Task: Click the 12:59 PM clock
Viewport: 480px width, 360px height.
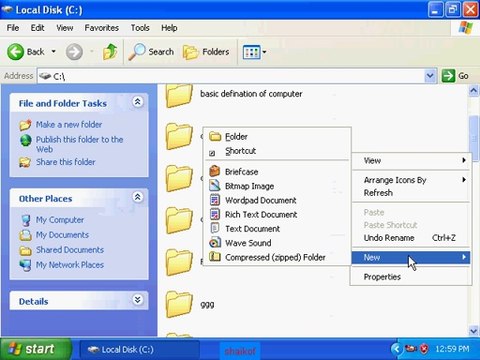Action: coord(452,349)
